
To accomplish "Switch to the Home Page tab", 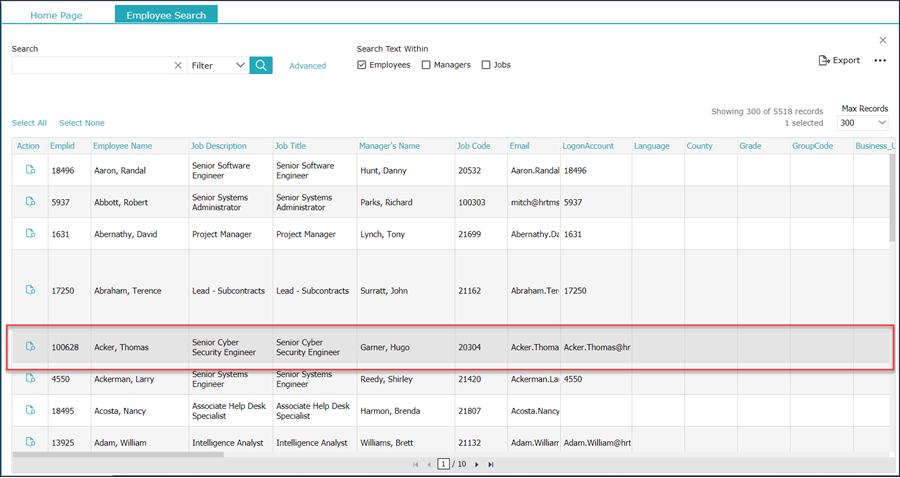I will pyautogui.click(x=56, y=15).
